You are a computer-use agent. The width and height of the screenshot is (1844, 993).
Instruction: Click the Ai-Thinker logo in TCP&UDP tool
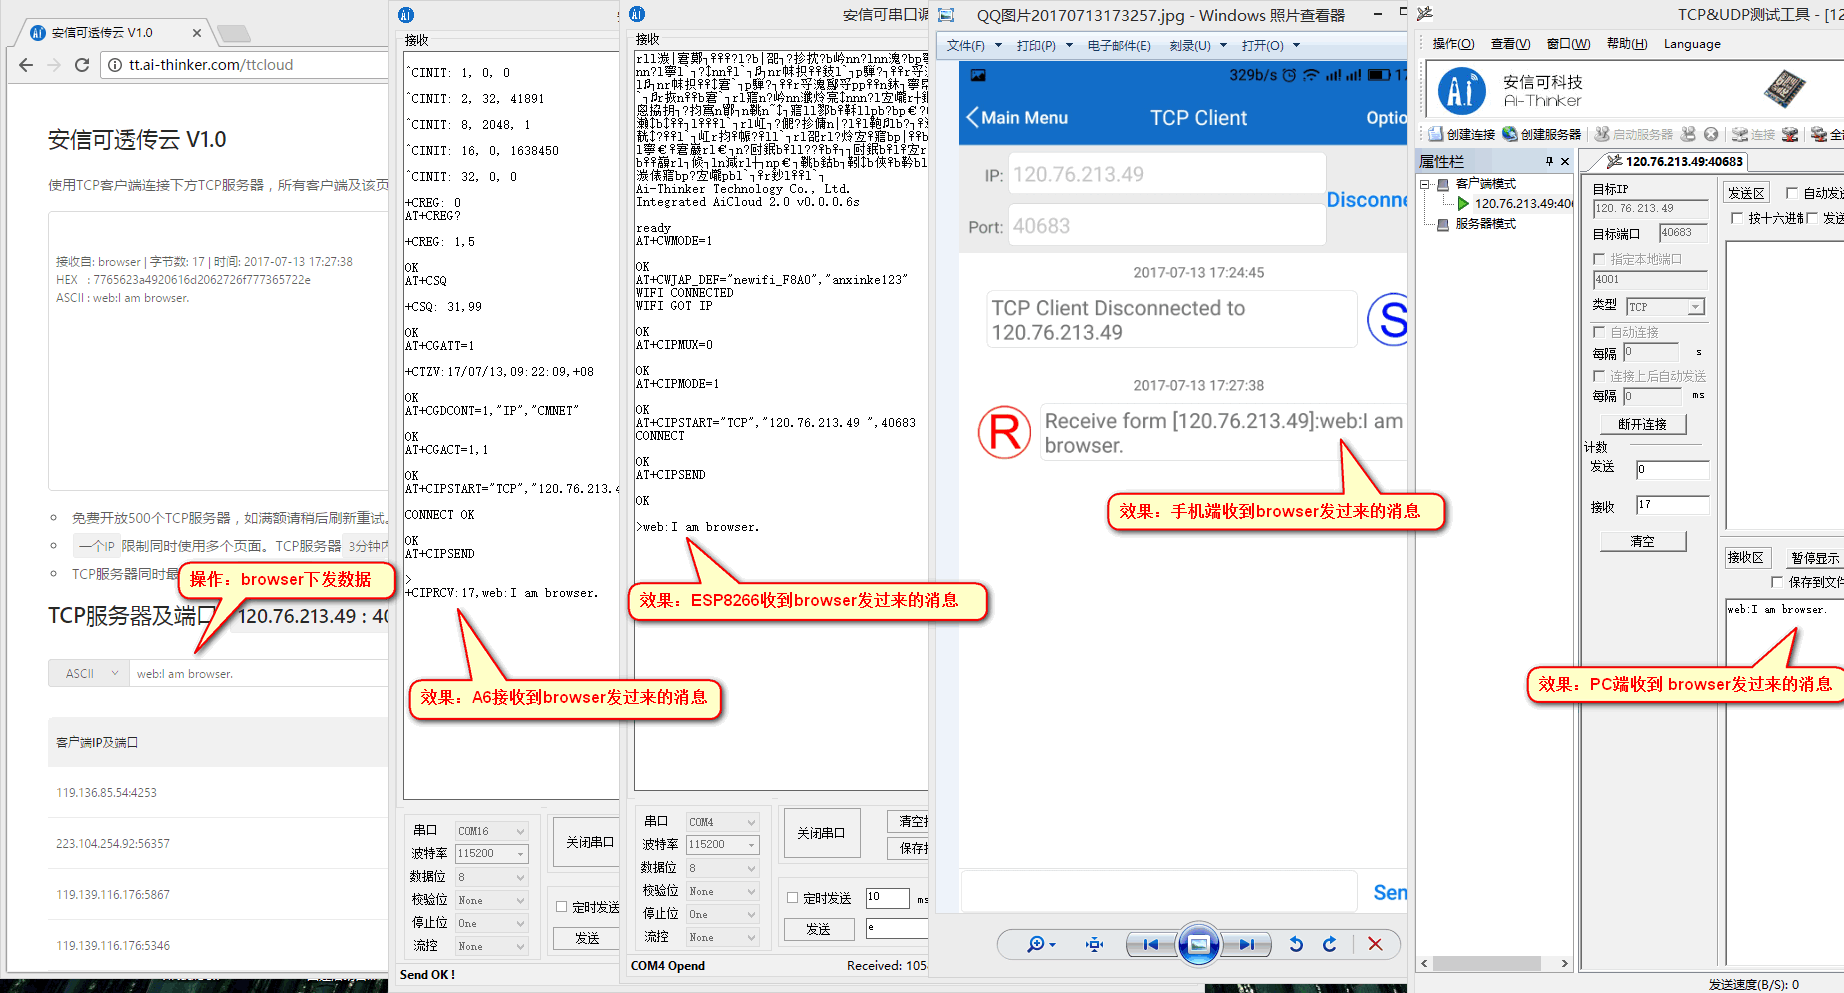[x=1462, y=91]
